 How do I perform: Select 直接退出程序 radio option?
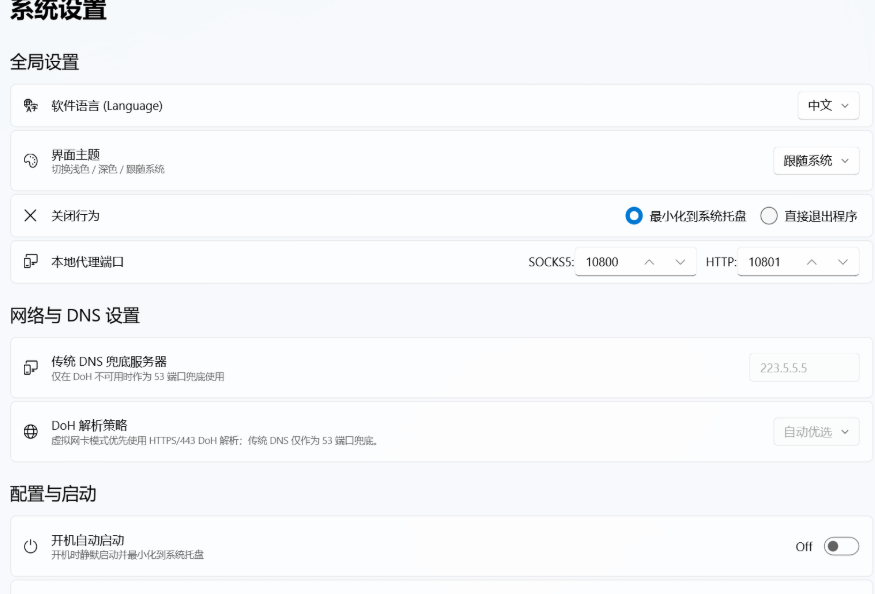click(x=769, y=215)
